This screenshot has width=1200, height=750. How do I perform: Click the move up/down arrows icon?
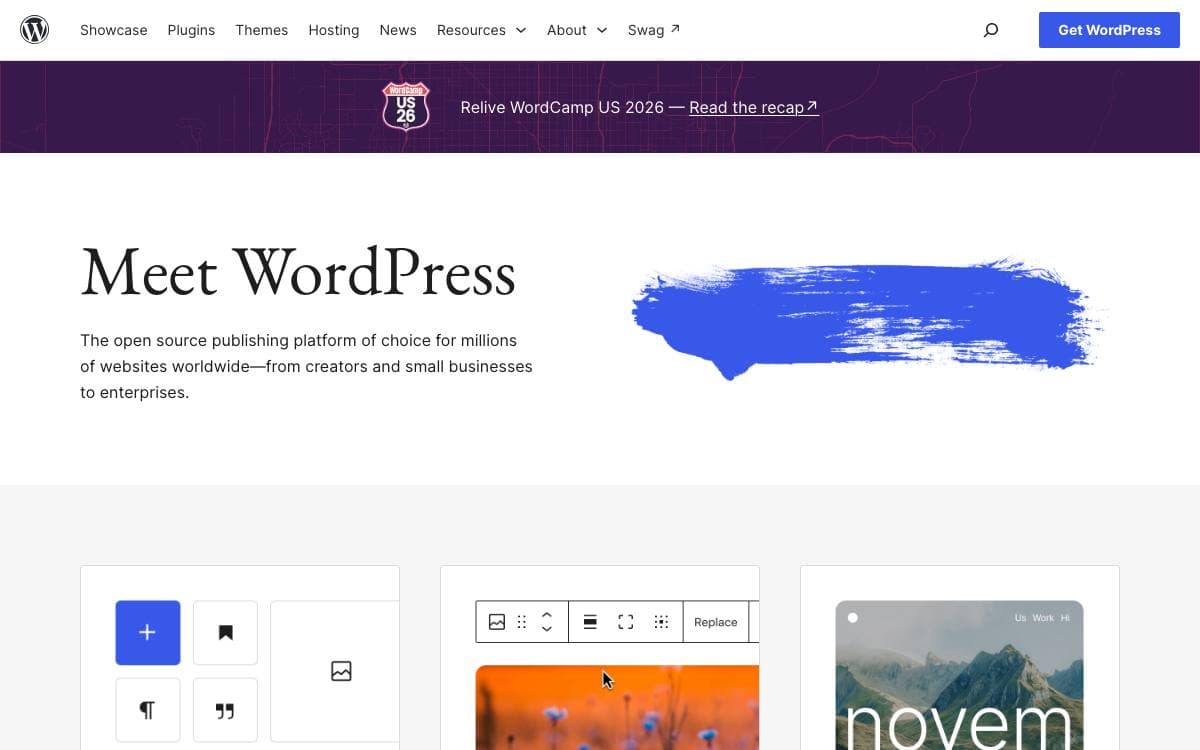click(x=547, y=622)
